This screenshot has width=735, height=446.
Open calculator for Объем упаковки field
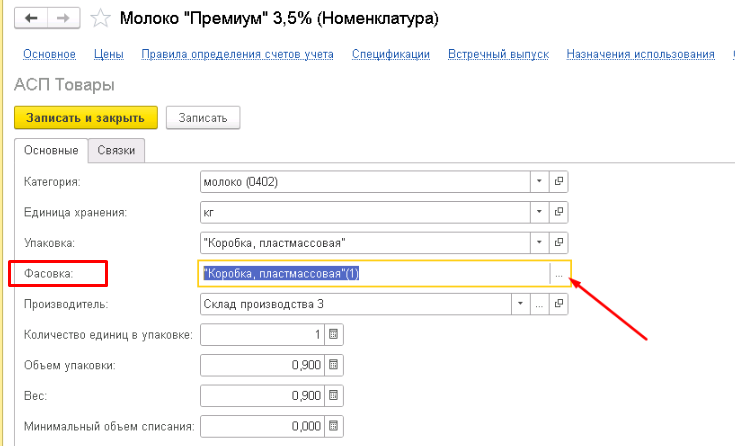[x=334, y=365]
